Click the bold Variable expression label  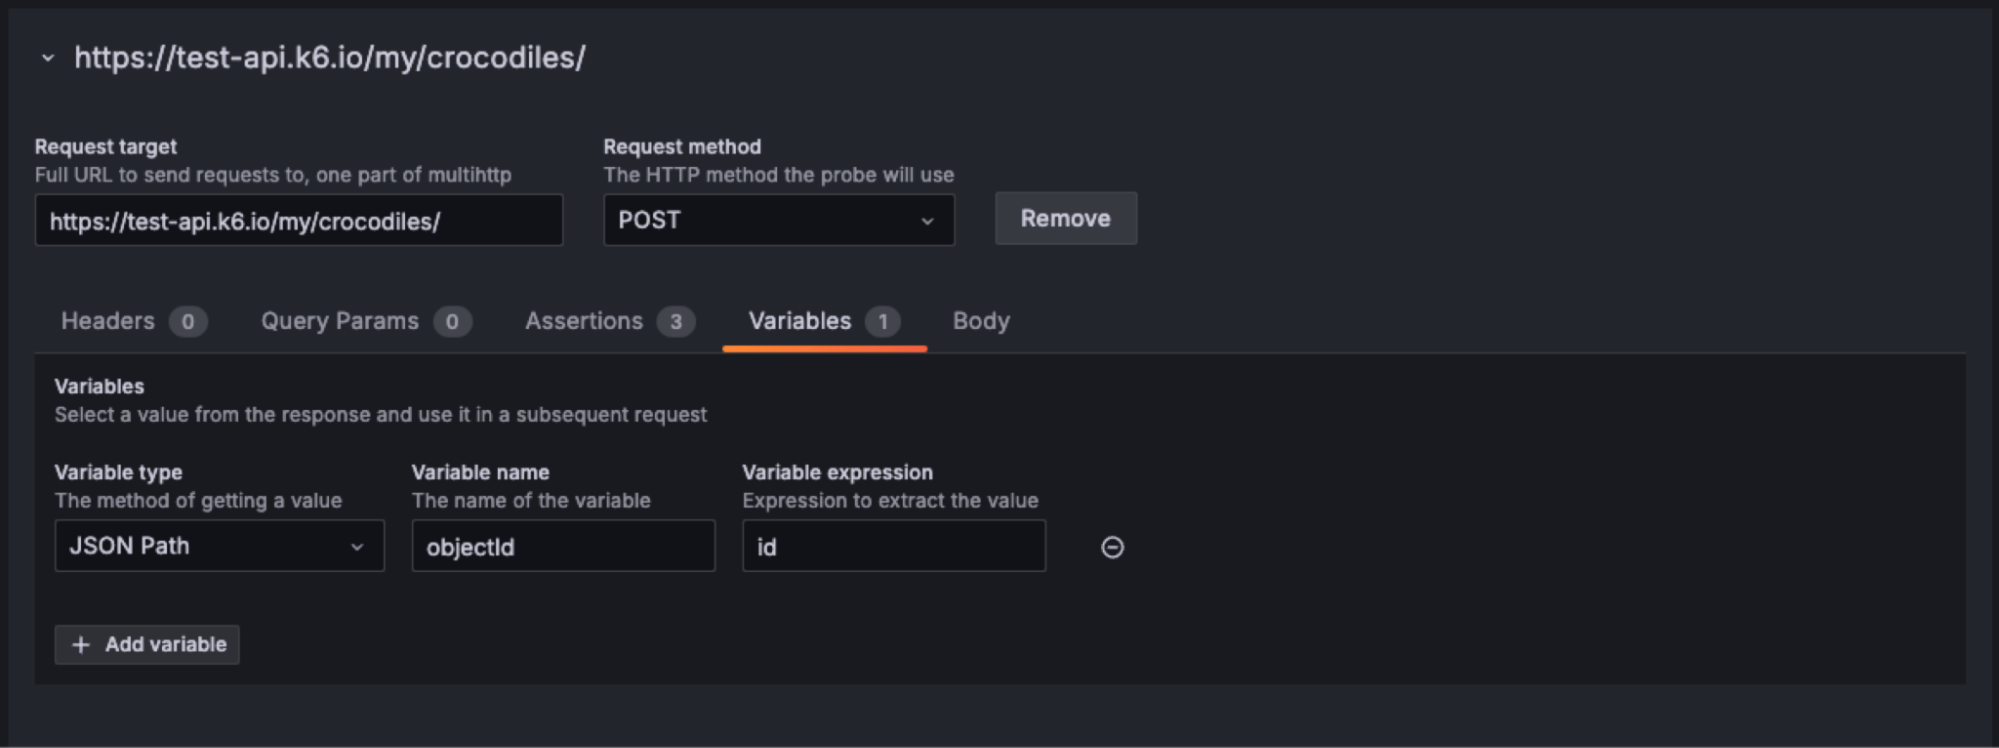[837, 472]
